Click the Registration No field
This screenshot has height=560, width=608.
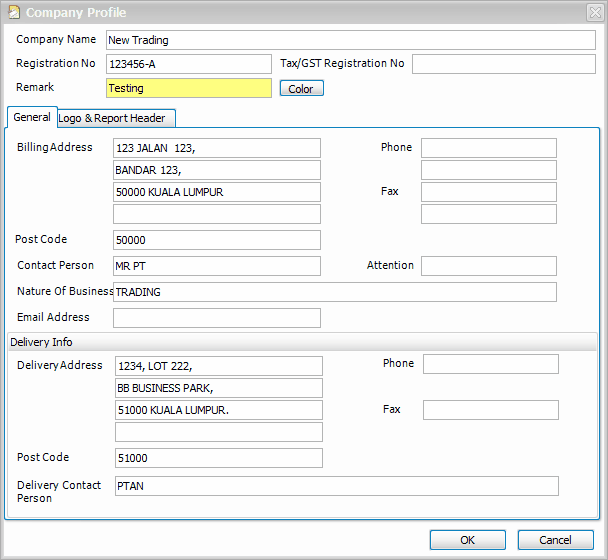pos(188,64)
